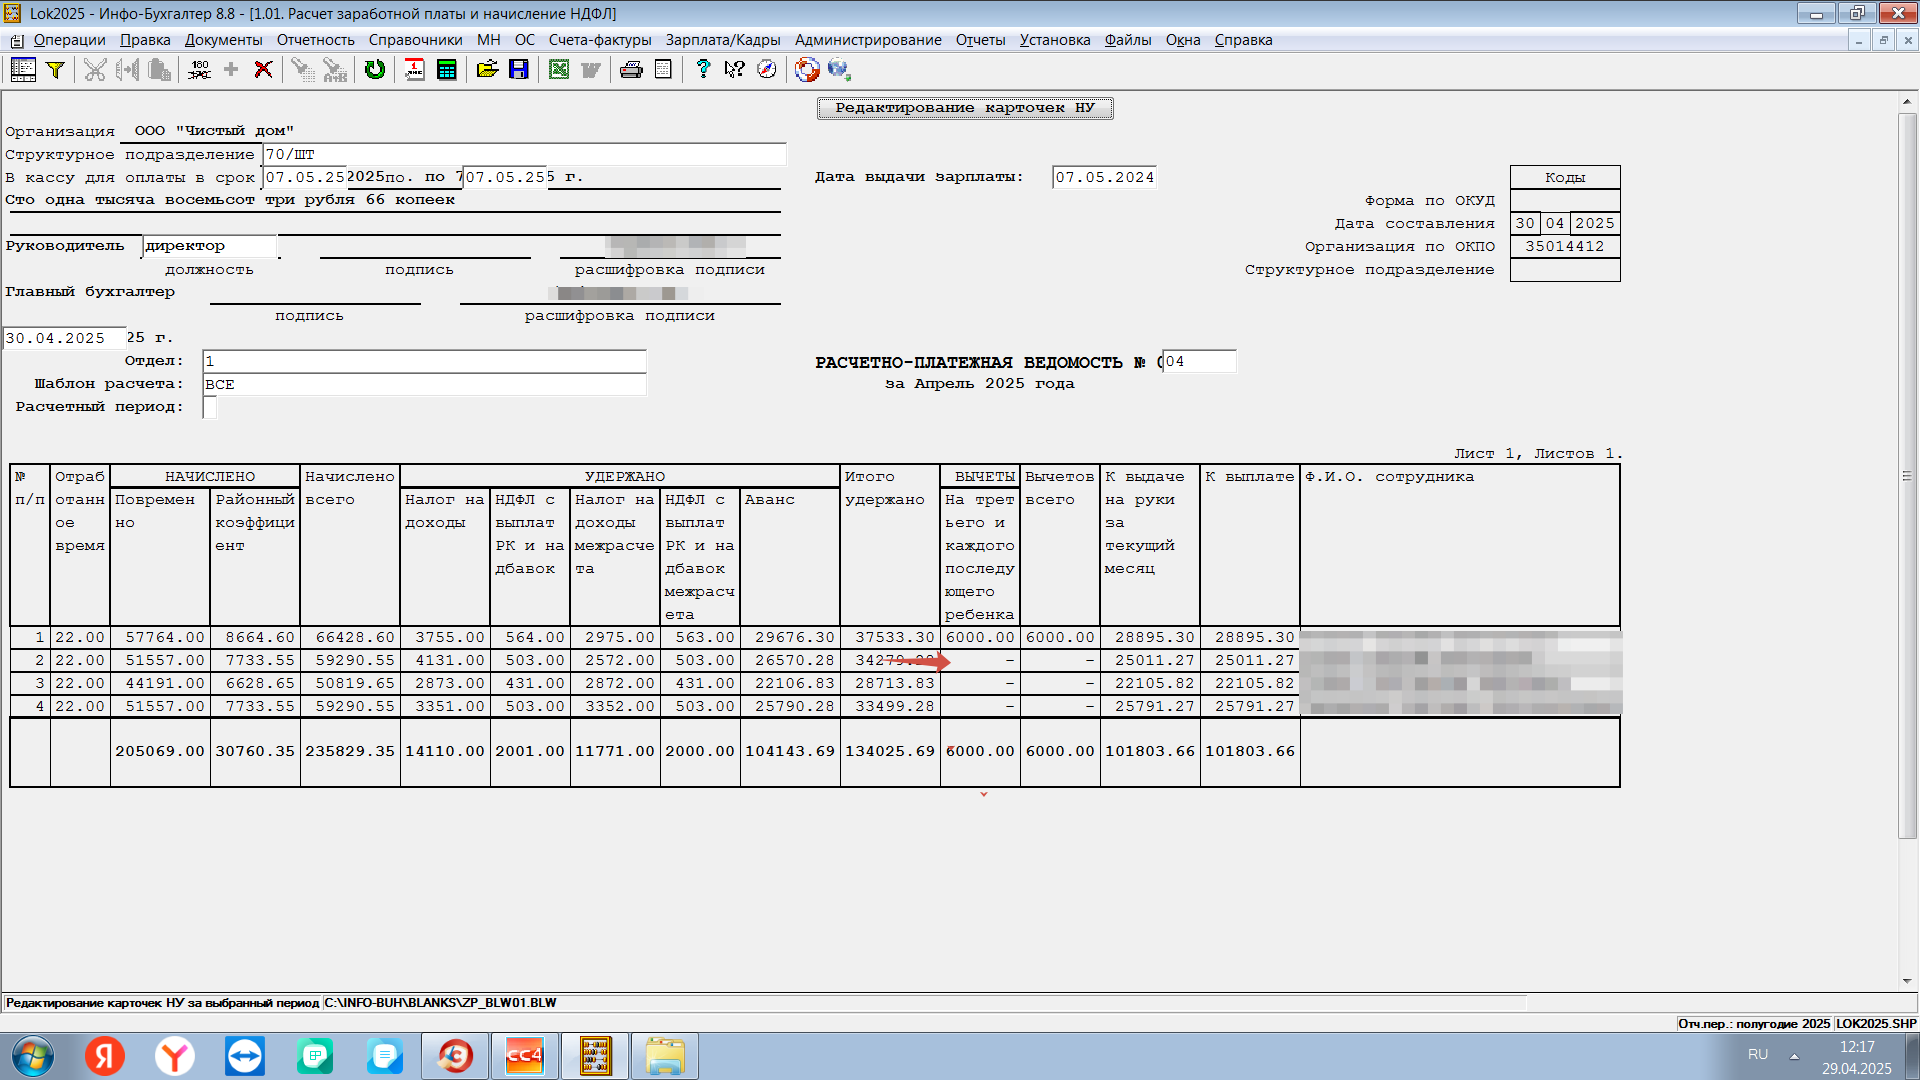Click cell 57764.00 in row 1
The width and height of the screenshot is (1920, 1080).
point(160,637)
